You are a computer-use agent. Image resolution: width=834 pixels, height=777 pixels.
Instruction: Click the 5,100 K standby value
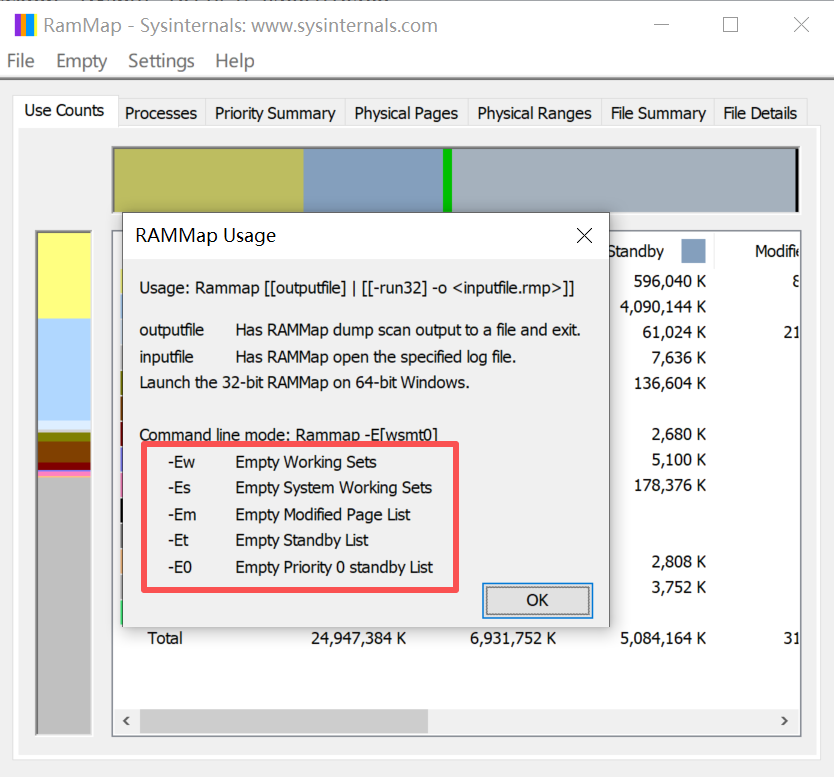click(679, 460)
